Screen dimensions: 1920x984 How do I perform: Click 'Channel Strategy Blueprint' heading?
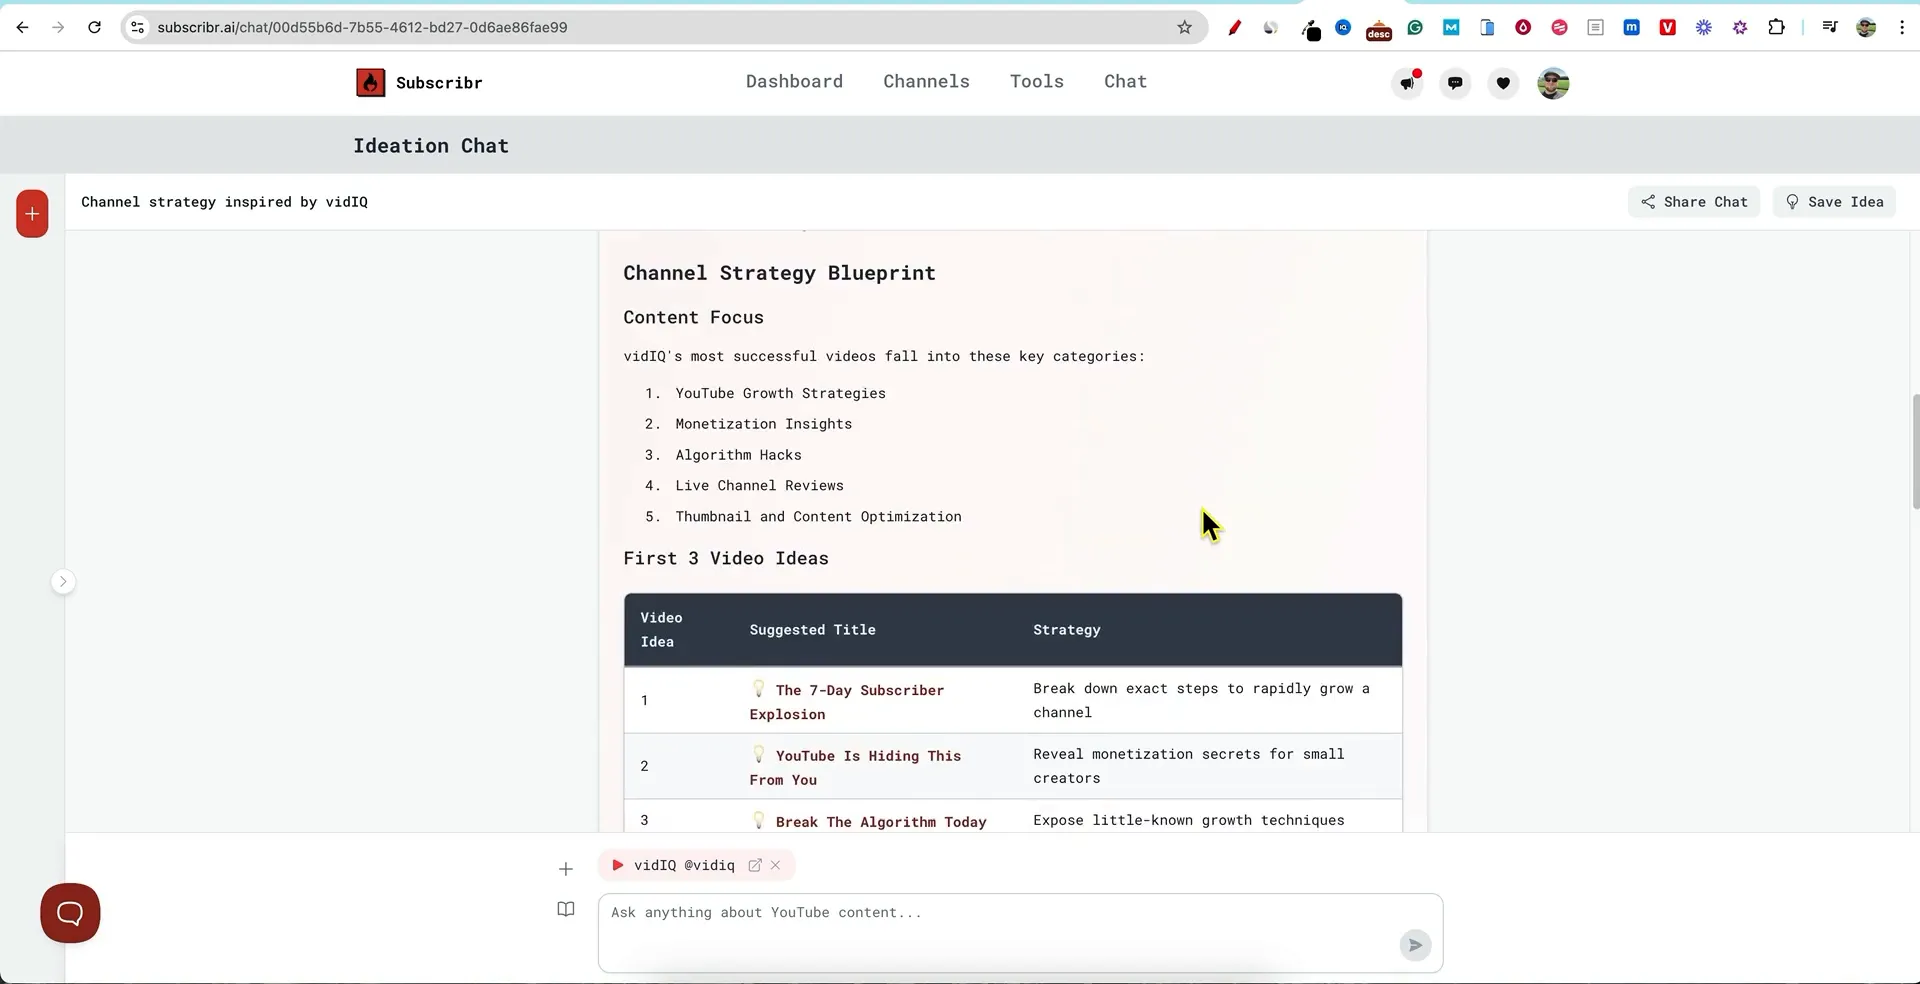point(779,273)
